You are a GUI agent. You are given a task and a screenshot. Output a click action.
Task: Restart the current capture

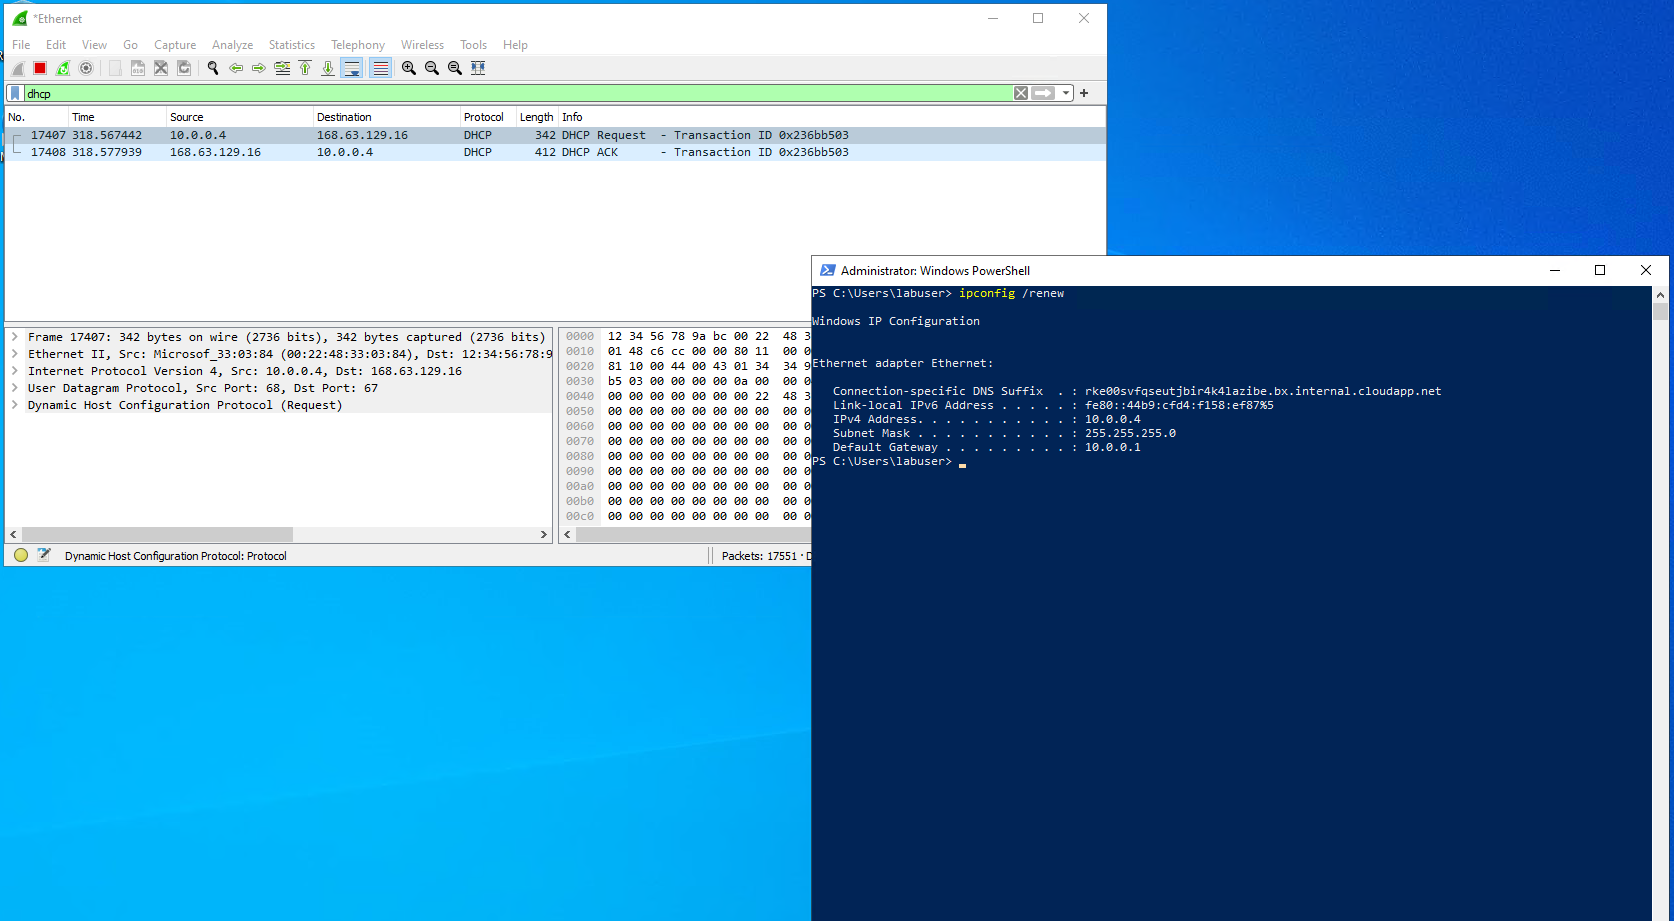62,67
